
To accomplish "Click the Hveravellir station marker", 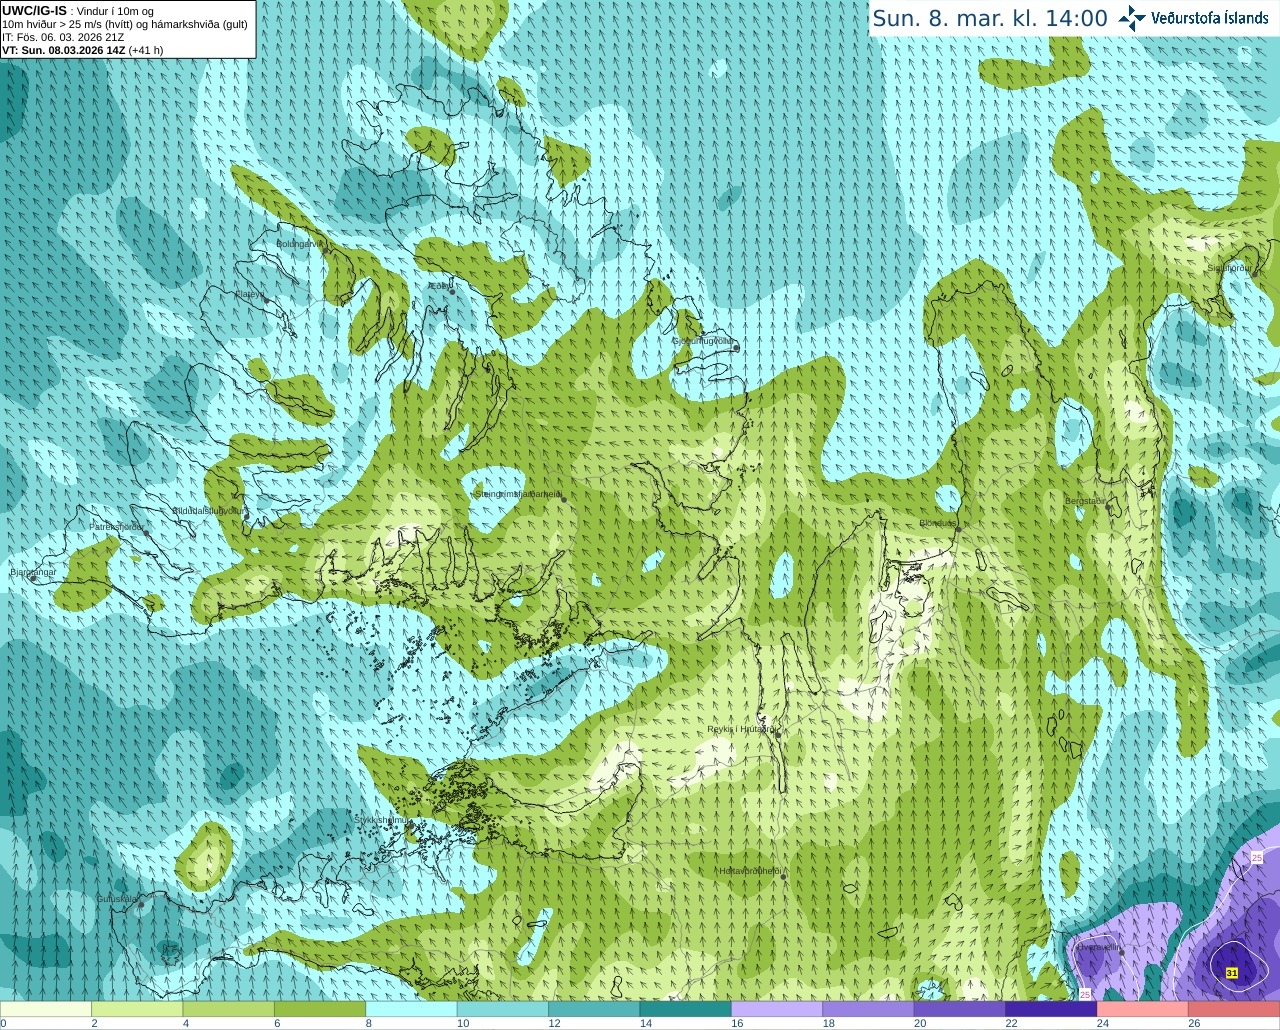I will [1122, 952].
